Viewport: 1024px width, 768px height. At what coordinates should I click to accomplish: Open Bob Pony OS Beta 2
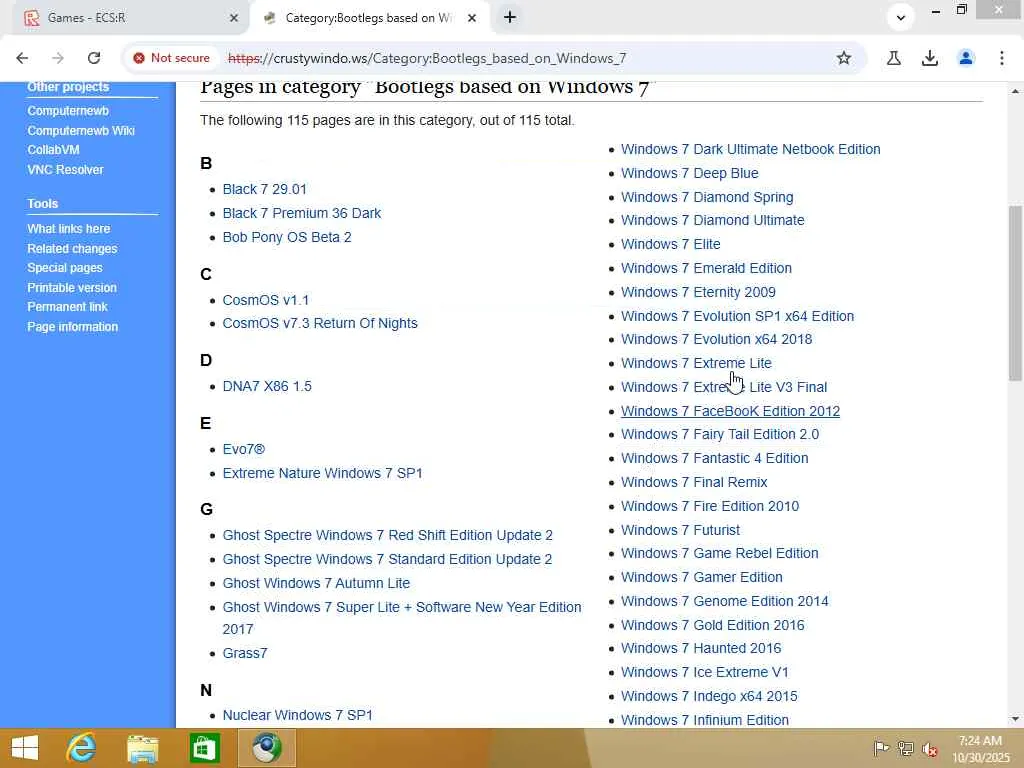287,237
